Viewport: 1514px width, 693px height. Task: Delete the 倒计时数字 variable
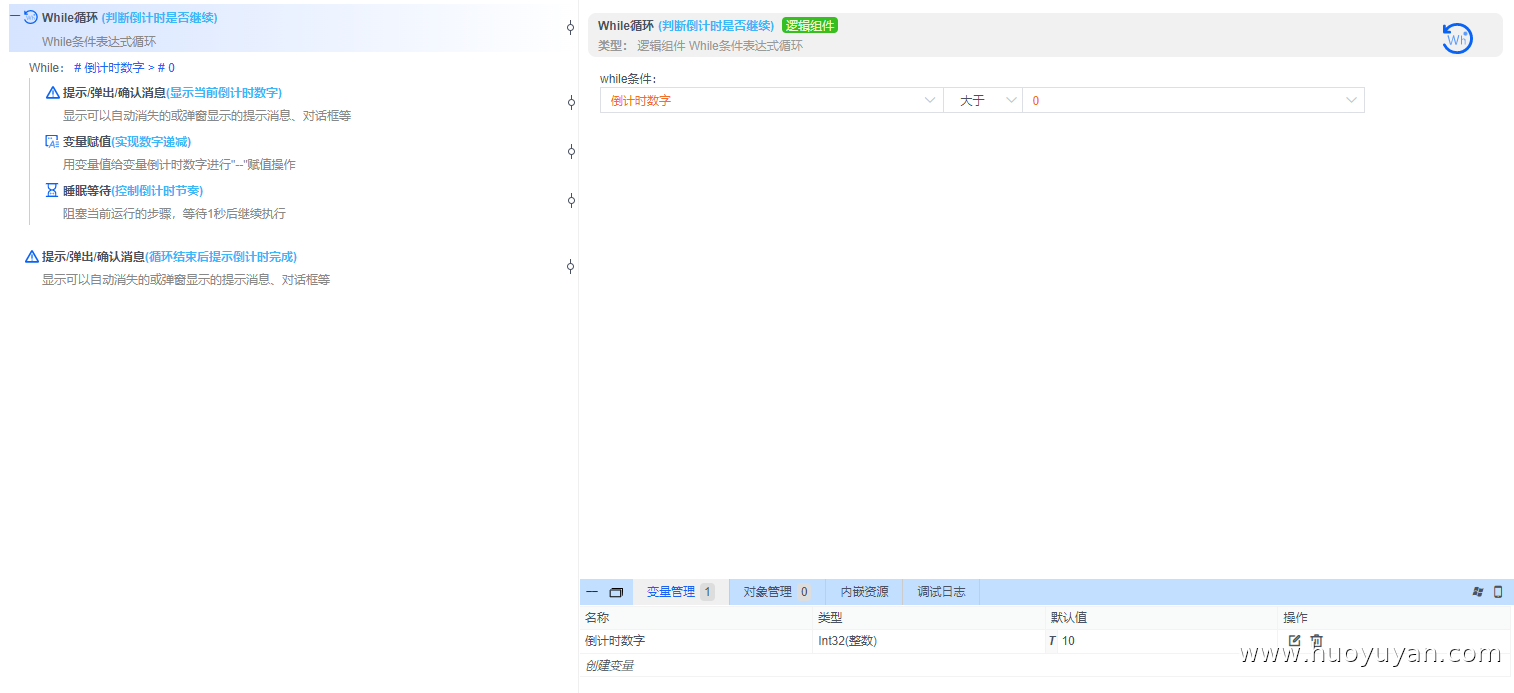1317,641
